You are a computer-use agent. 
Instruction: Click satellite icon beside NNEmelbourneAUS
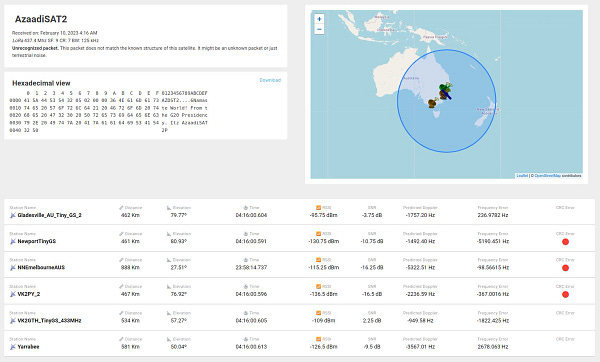(13, 267)
